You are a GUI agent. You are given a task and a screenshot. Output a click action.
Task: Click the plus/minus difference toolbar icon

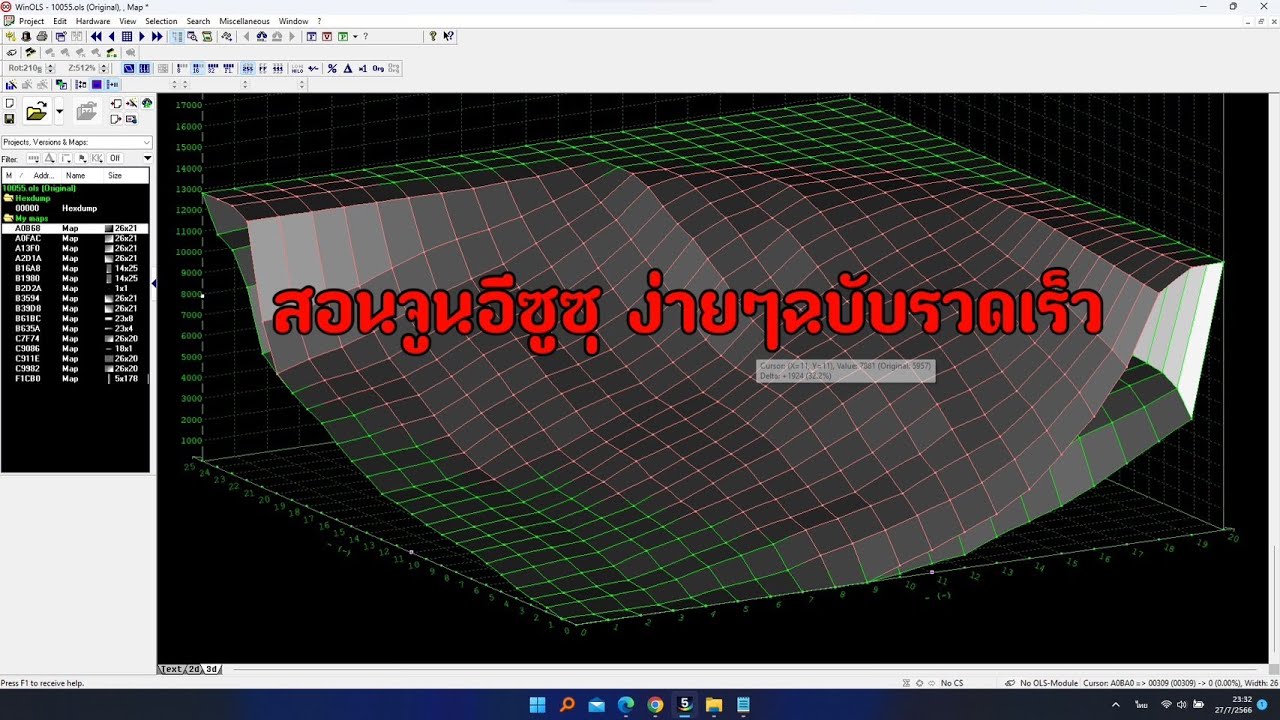point(313,68)
